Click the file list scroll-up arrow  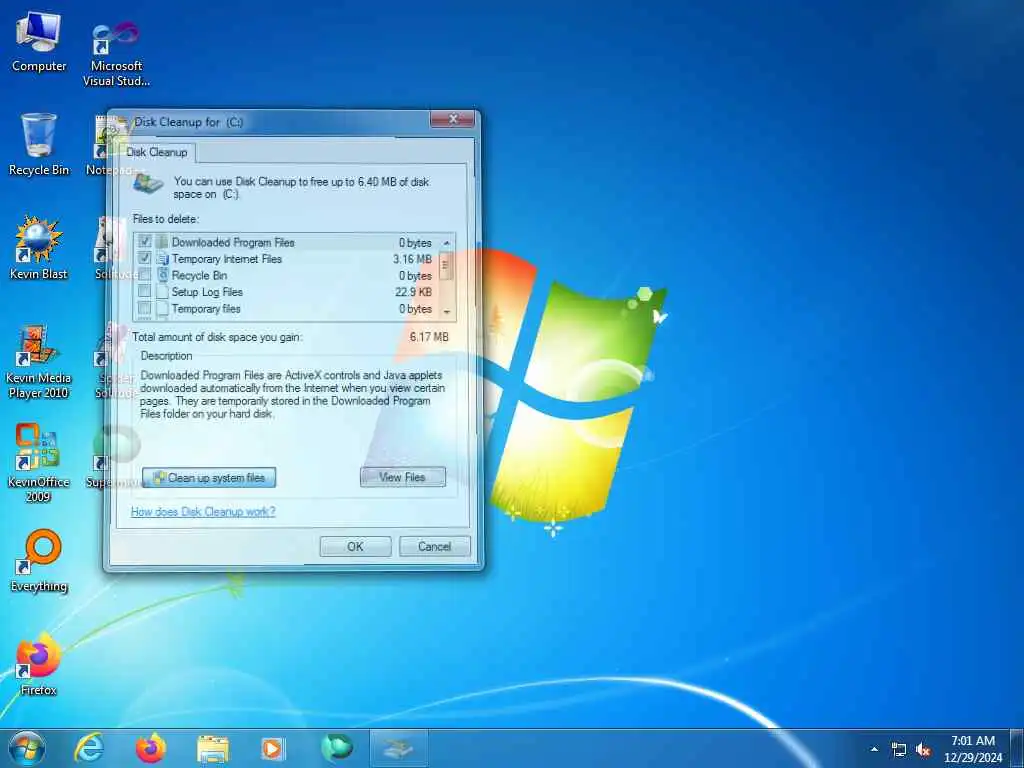(x=447, y=243)
